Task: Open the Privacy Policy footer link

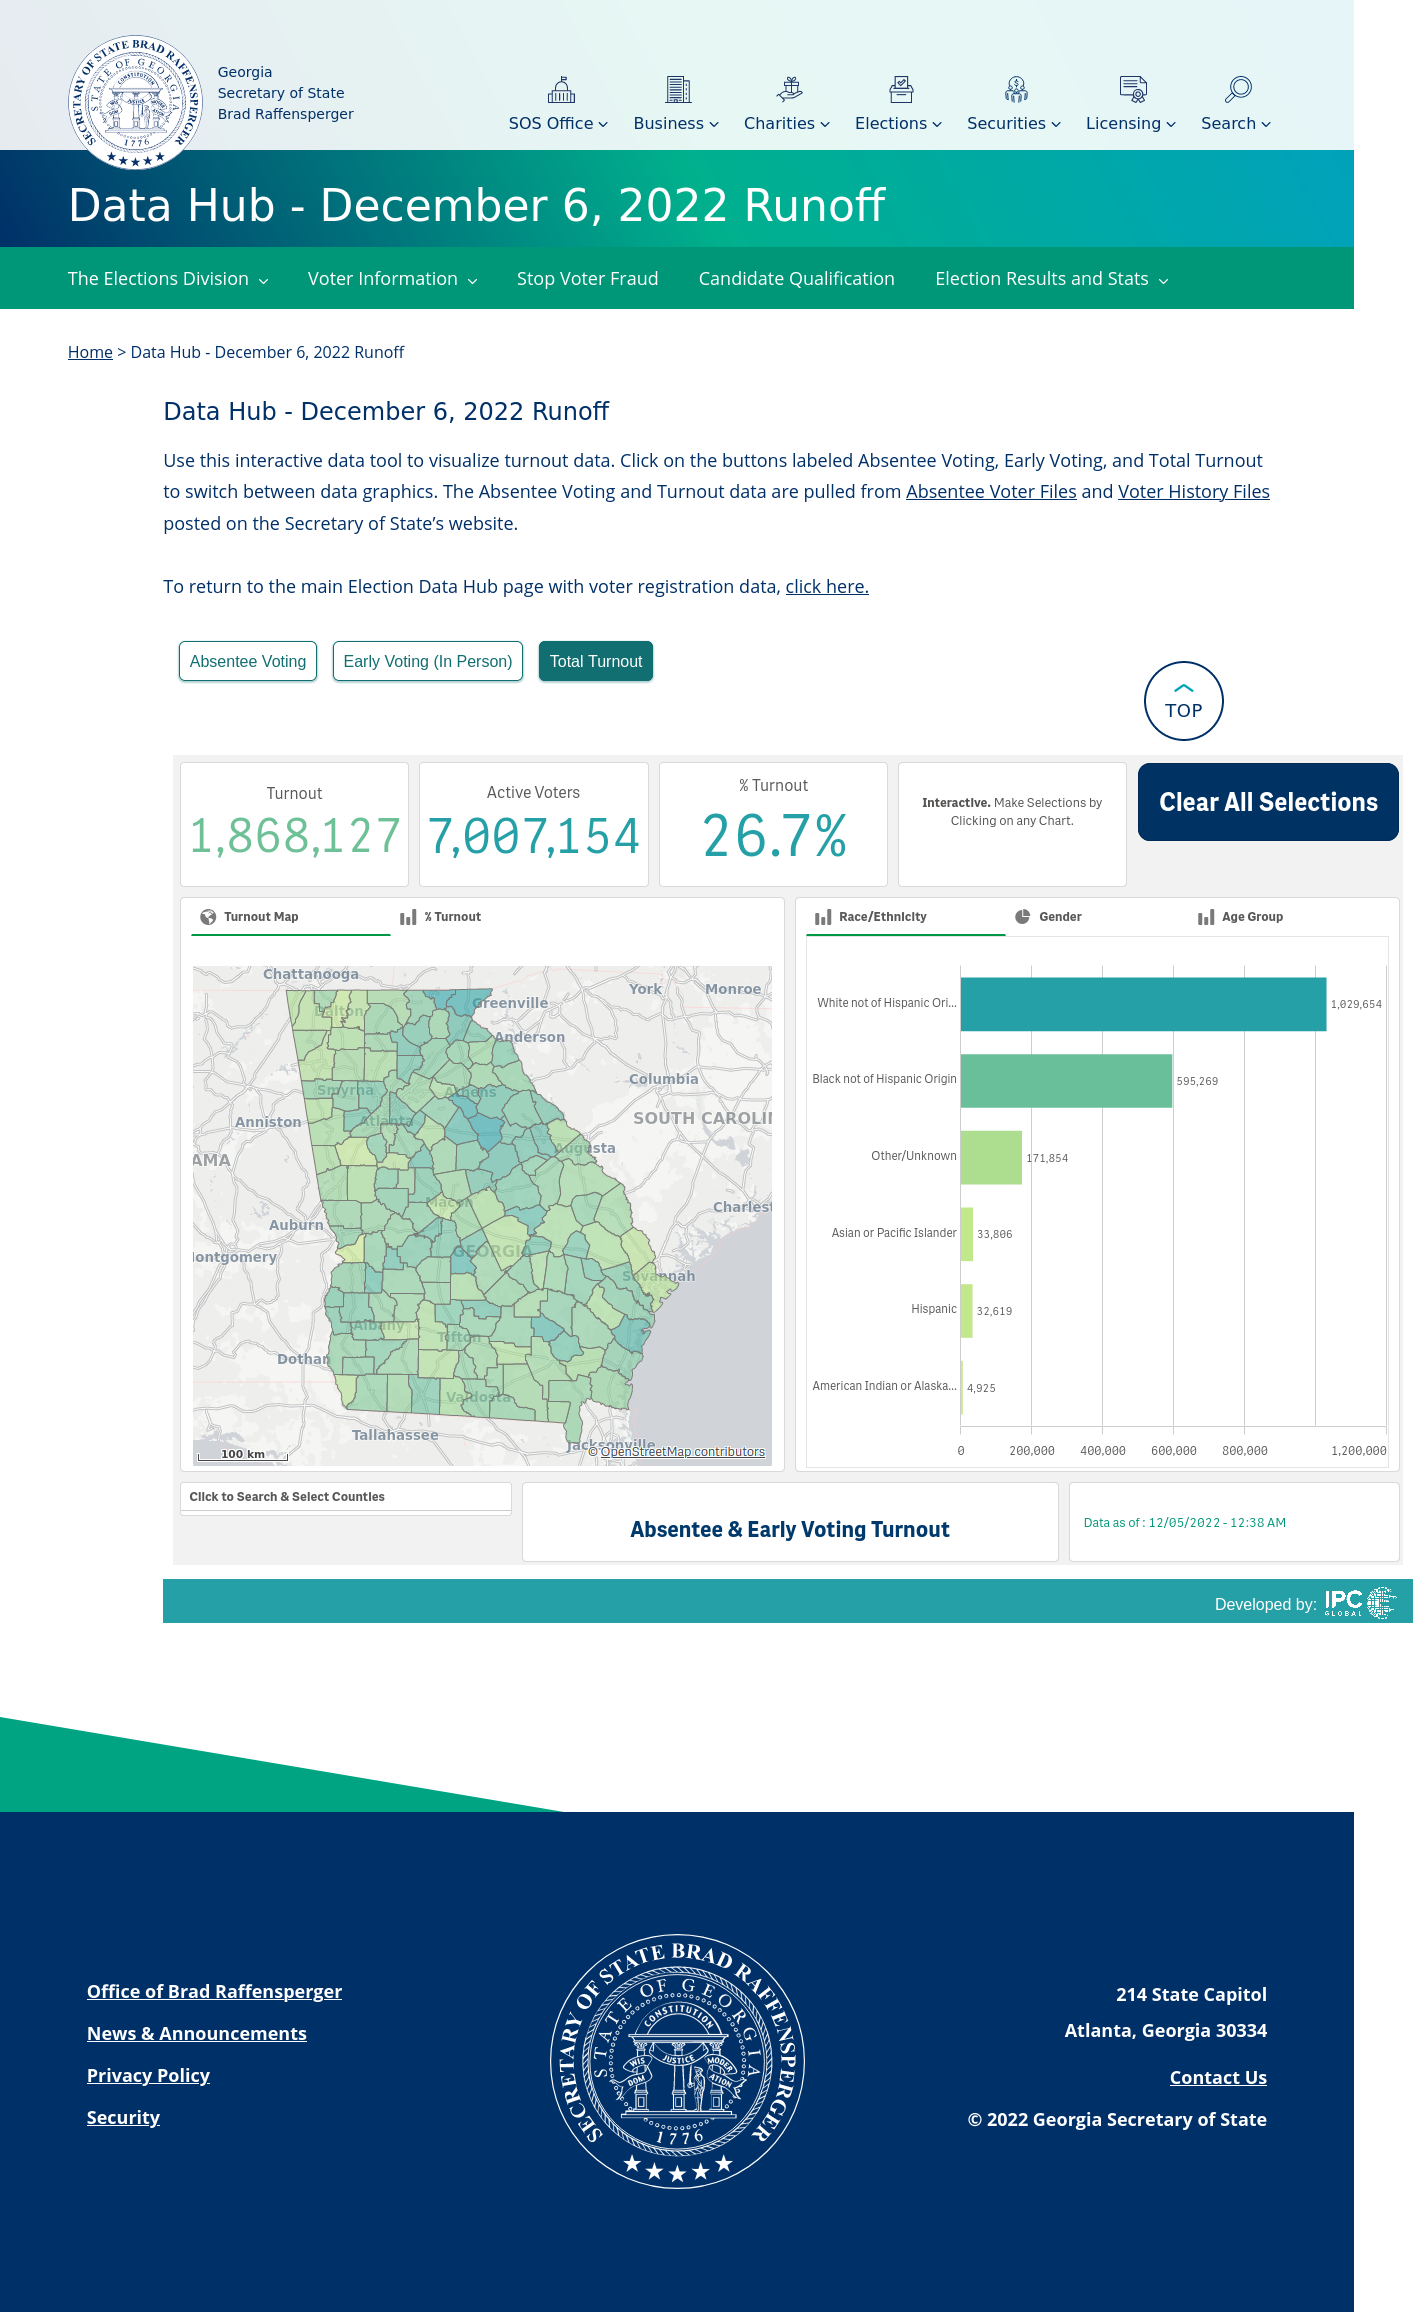Action: pyautogui.click(x=148, y=2075)
